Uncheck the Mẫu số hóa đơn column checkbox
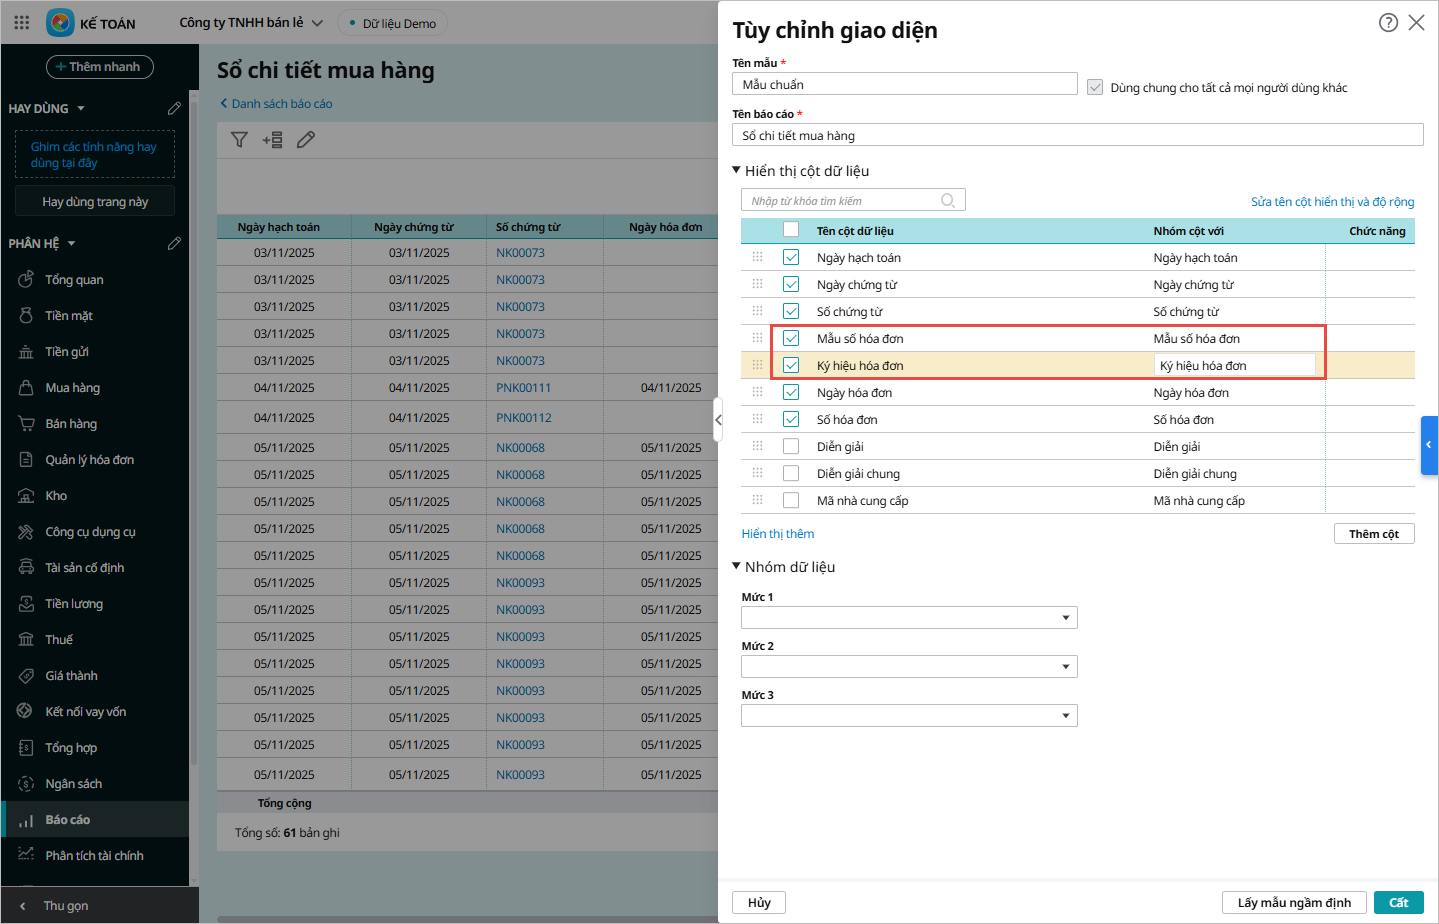Image resolution: width=1439 pixels, height=924 pixels. coord(791,339)
